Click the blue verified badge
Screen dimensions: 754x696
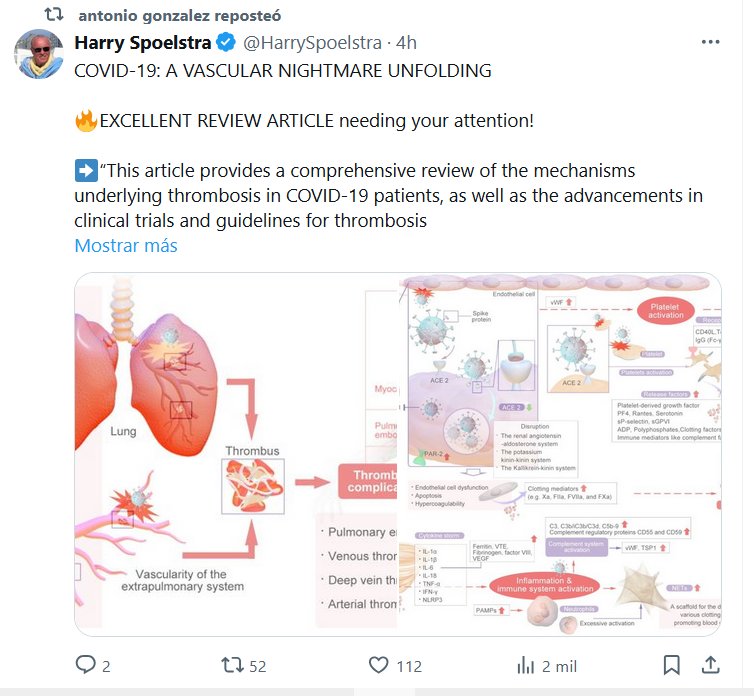coord(227,44)
